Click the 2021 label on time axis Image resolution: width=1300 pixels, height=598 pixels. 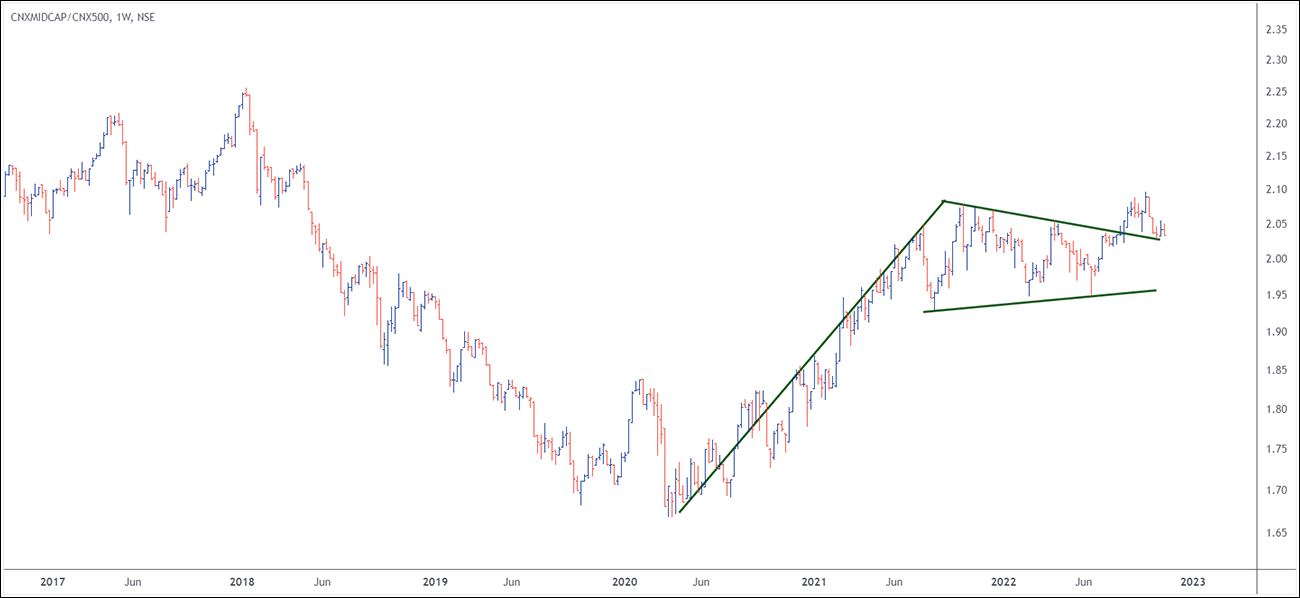coord(814,581)
